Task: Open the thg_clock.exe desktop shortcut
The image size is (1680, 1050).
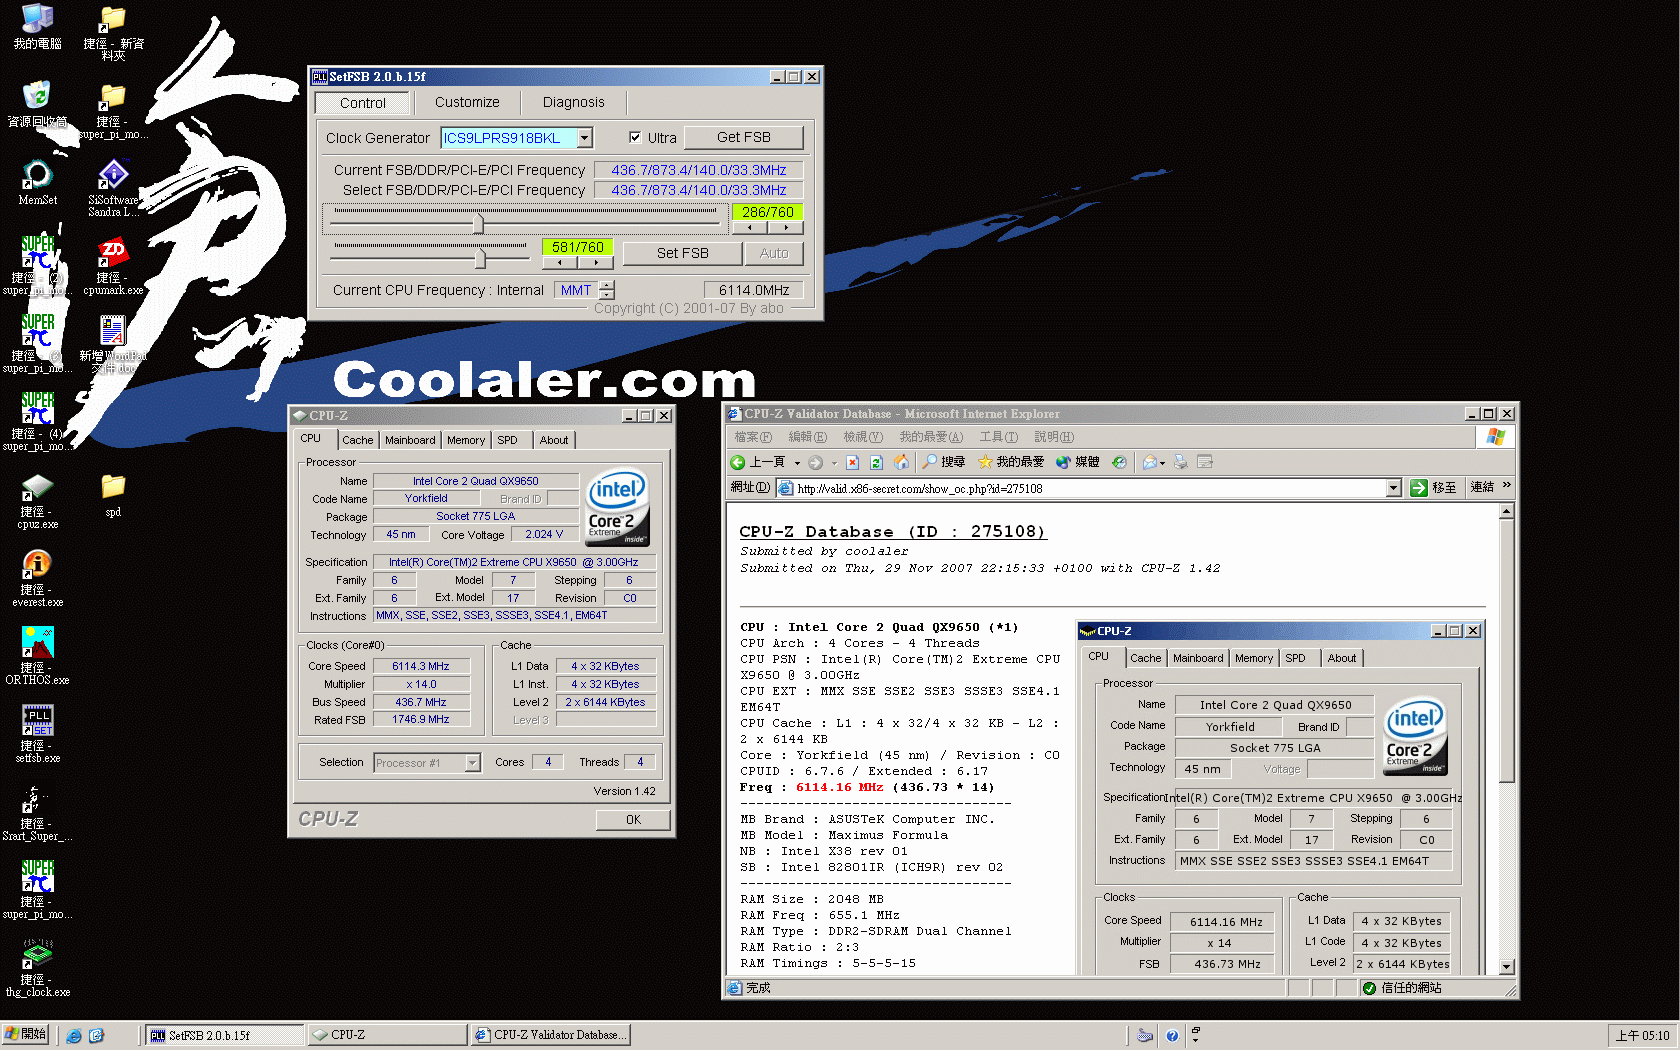Action: pos(37,969)
